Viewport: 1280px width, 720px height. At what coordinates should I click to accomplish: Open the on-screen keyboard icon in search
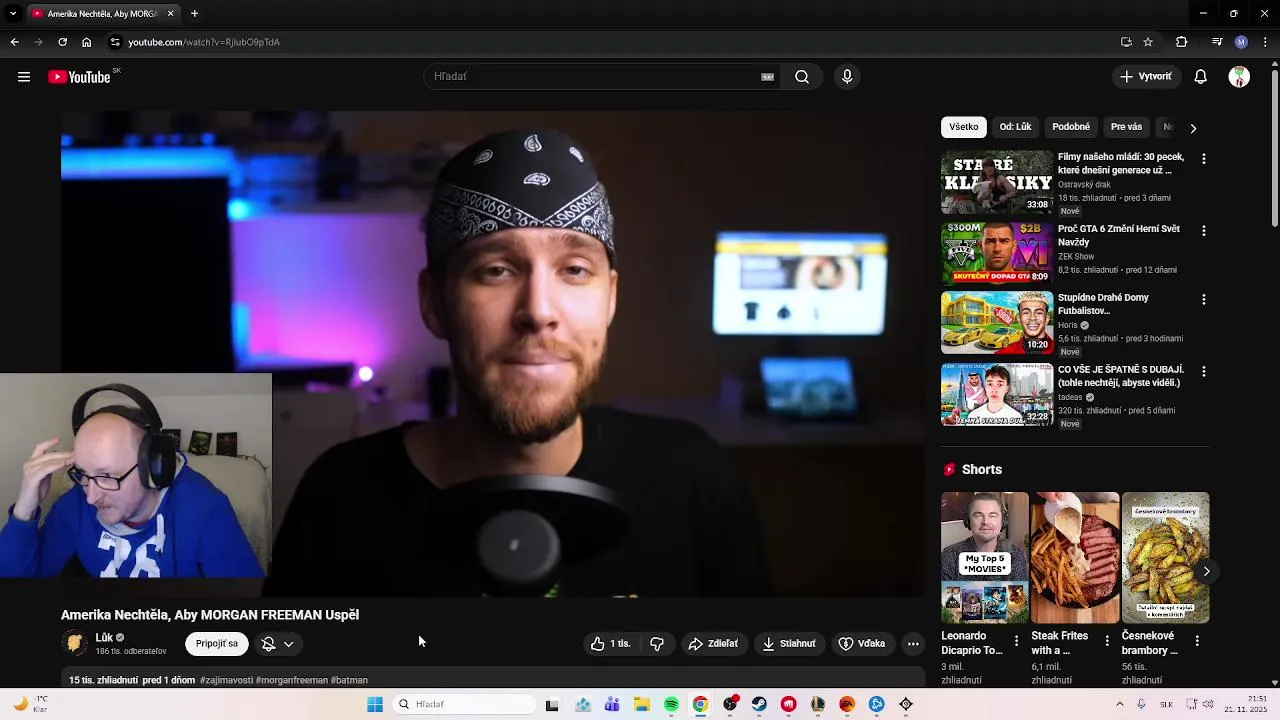point(768,77)
